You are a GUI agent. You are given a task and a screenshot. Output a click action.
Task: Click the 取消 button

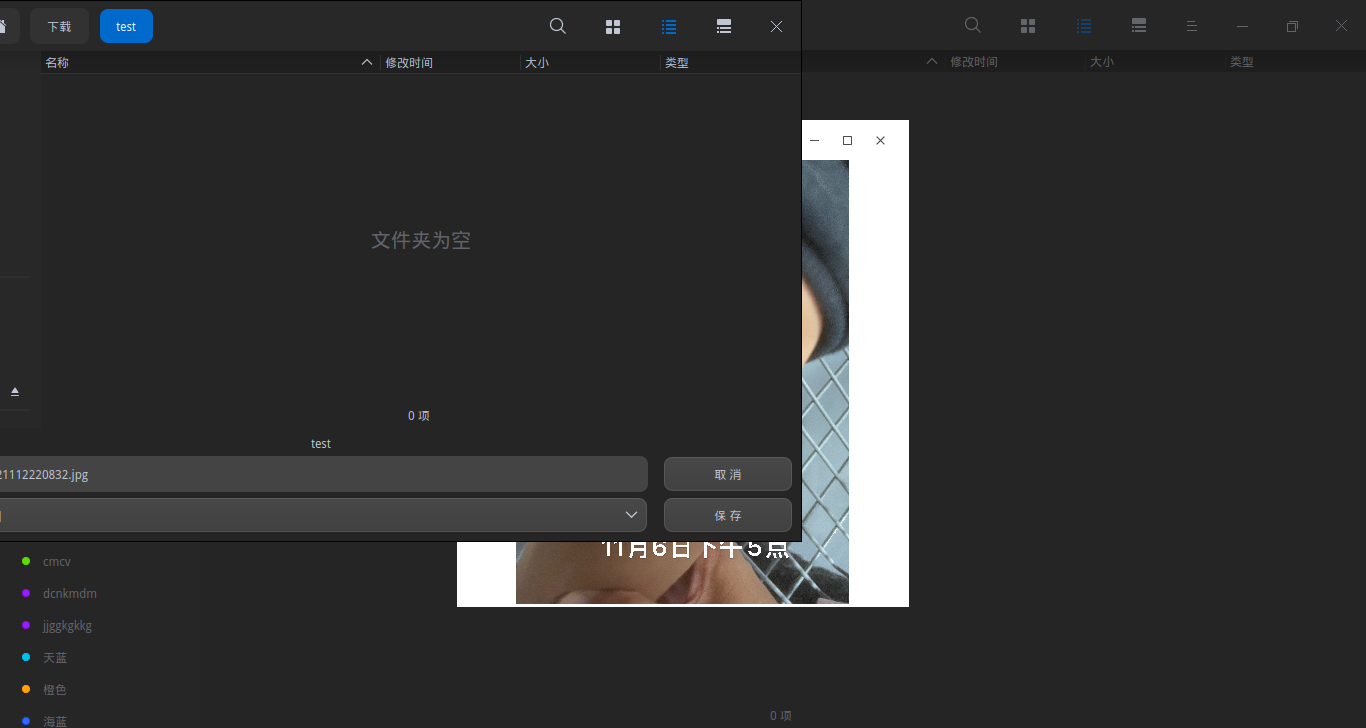tap(727, 473)
